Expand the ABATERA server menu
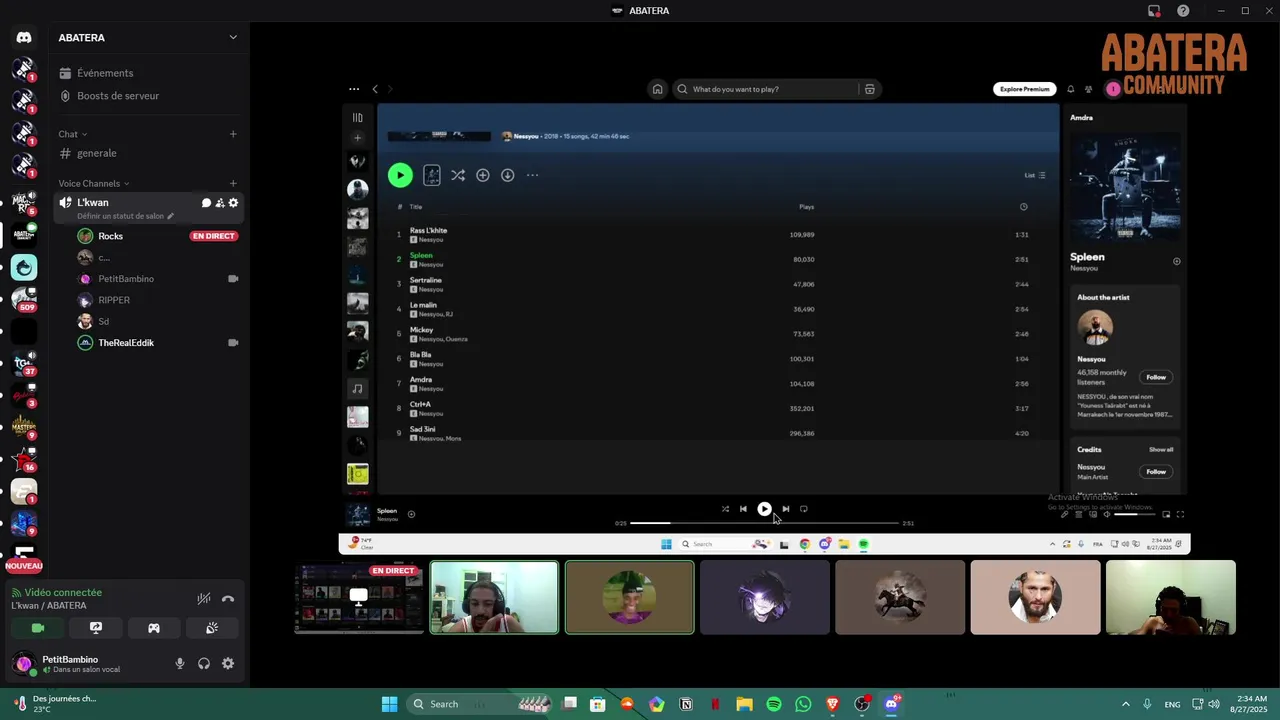 [x=233, y=38]
